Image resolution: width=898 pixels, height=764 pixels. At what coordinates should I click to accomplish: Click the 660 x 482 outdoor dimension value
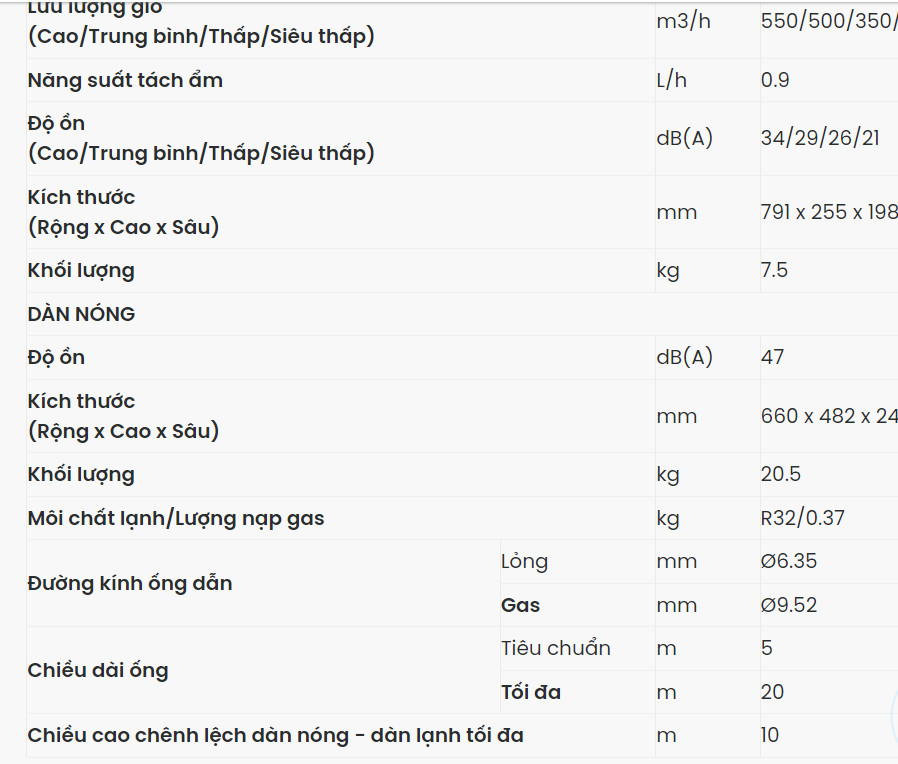click(x=828, y=416)
